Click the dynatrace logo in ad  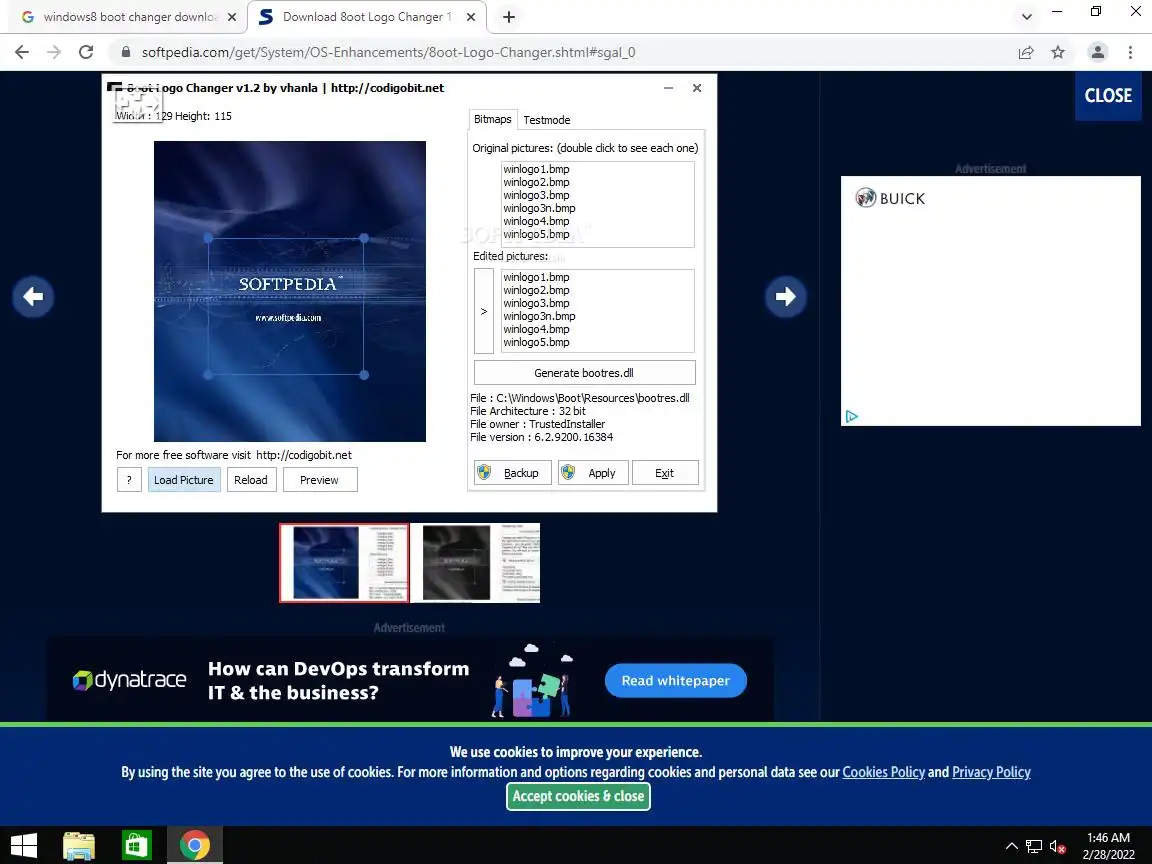click(x=129, y=680)
